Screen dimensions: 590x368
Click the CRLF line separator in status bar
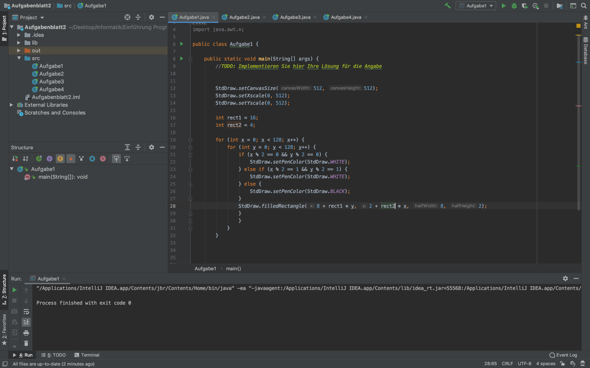click(x=507, y=363)
